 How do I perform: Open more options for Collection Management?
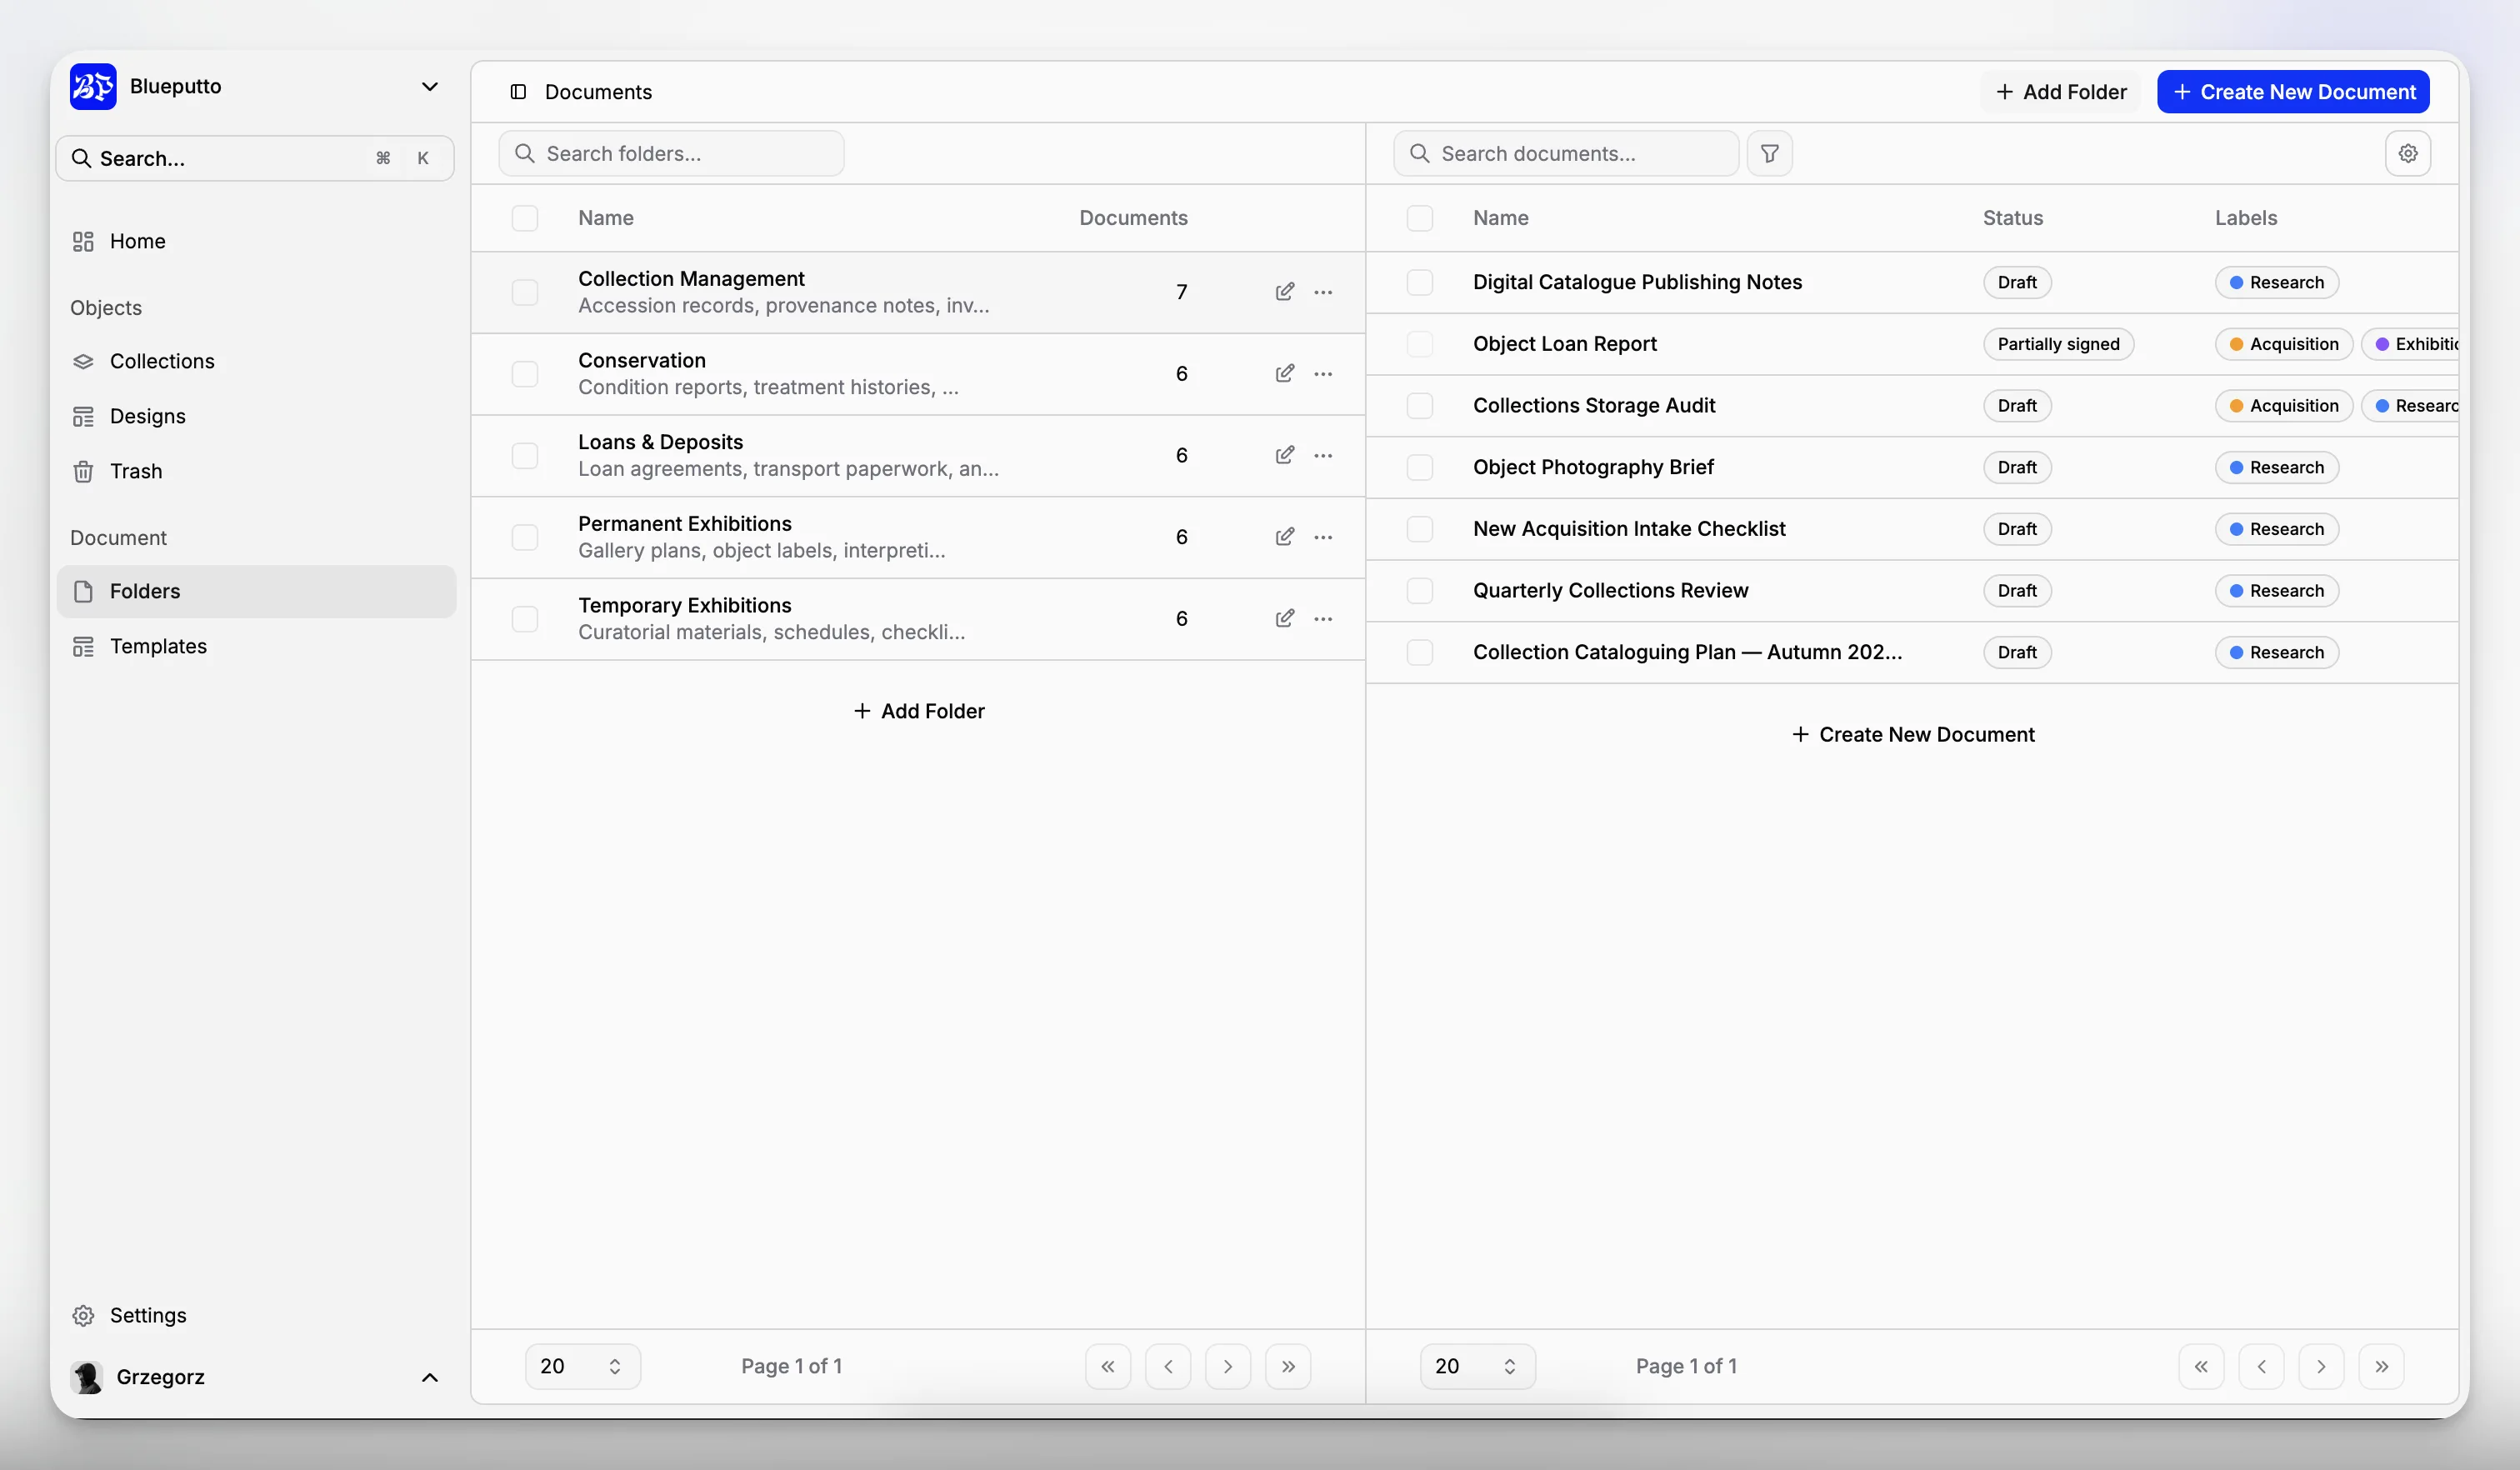click(1323, 292)
